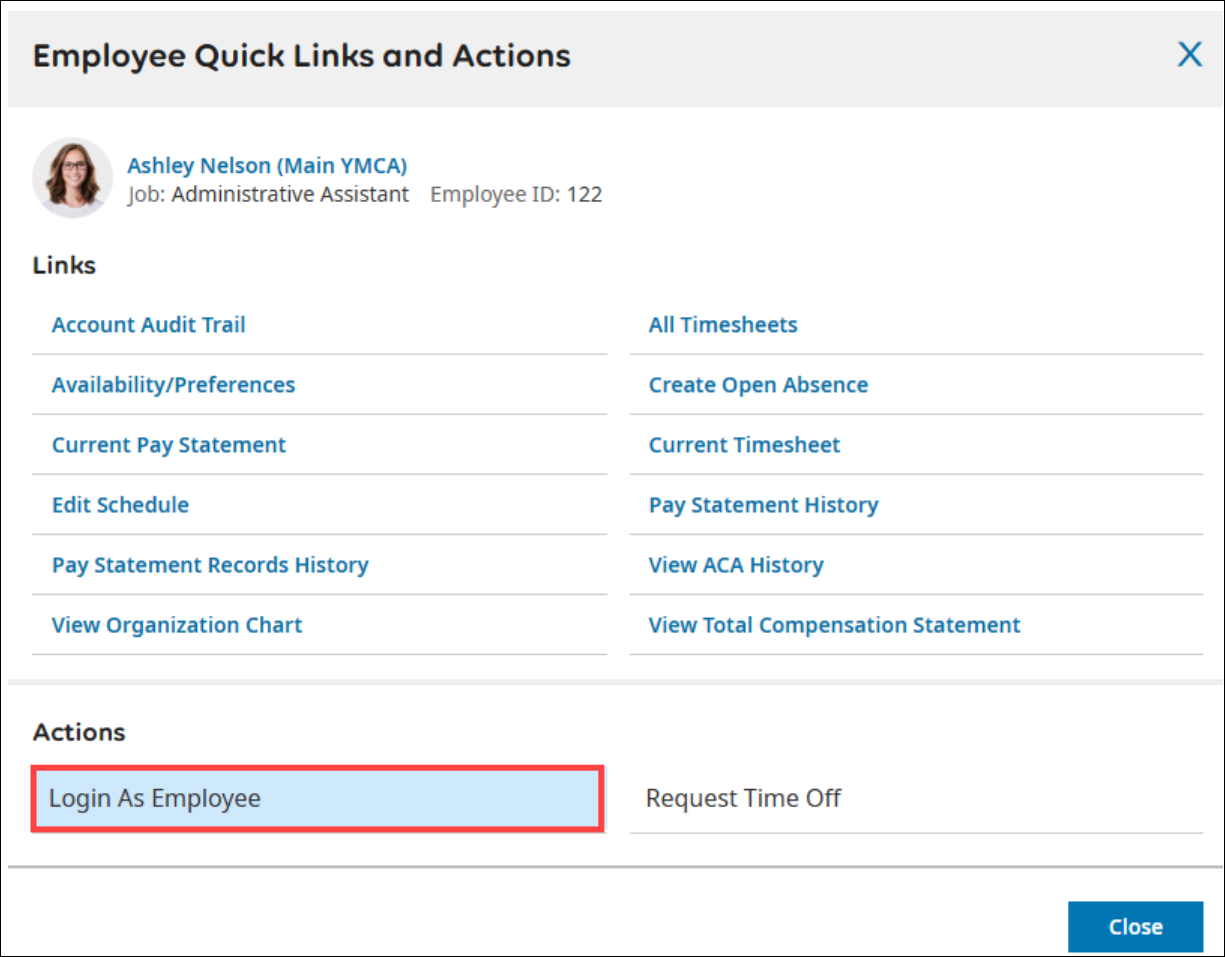Image resolution: width=1225 pixels, height=957 pixels.
Task: Select Create Open Absence
Action: [758, 385]
